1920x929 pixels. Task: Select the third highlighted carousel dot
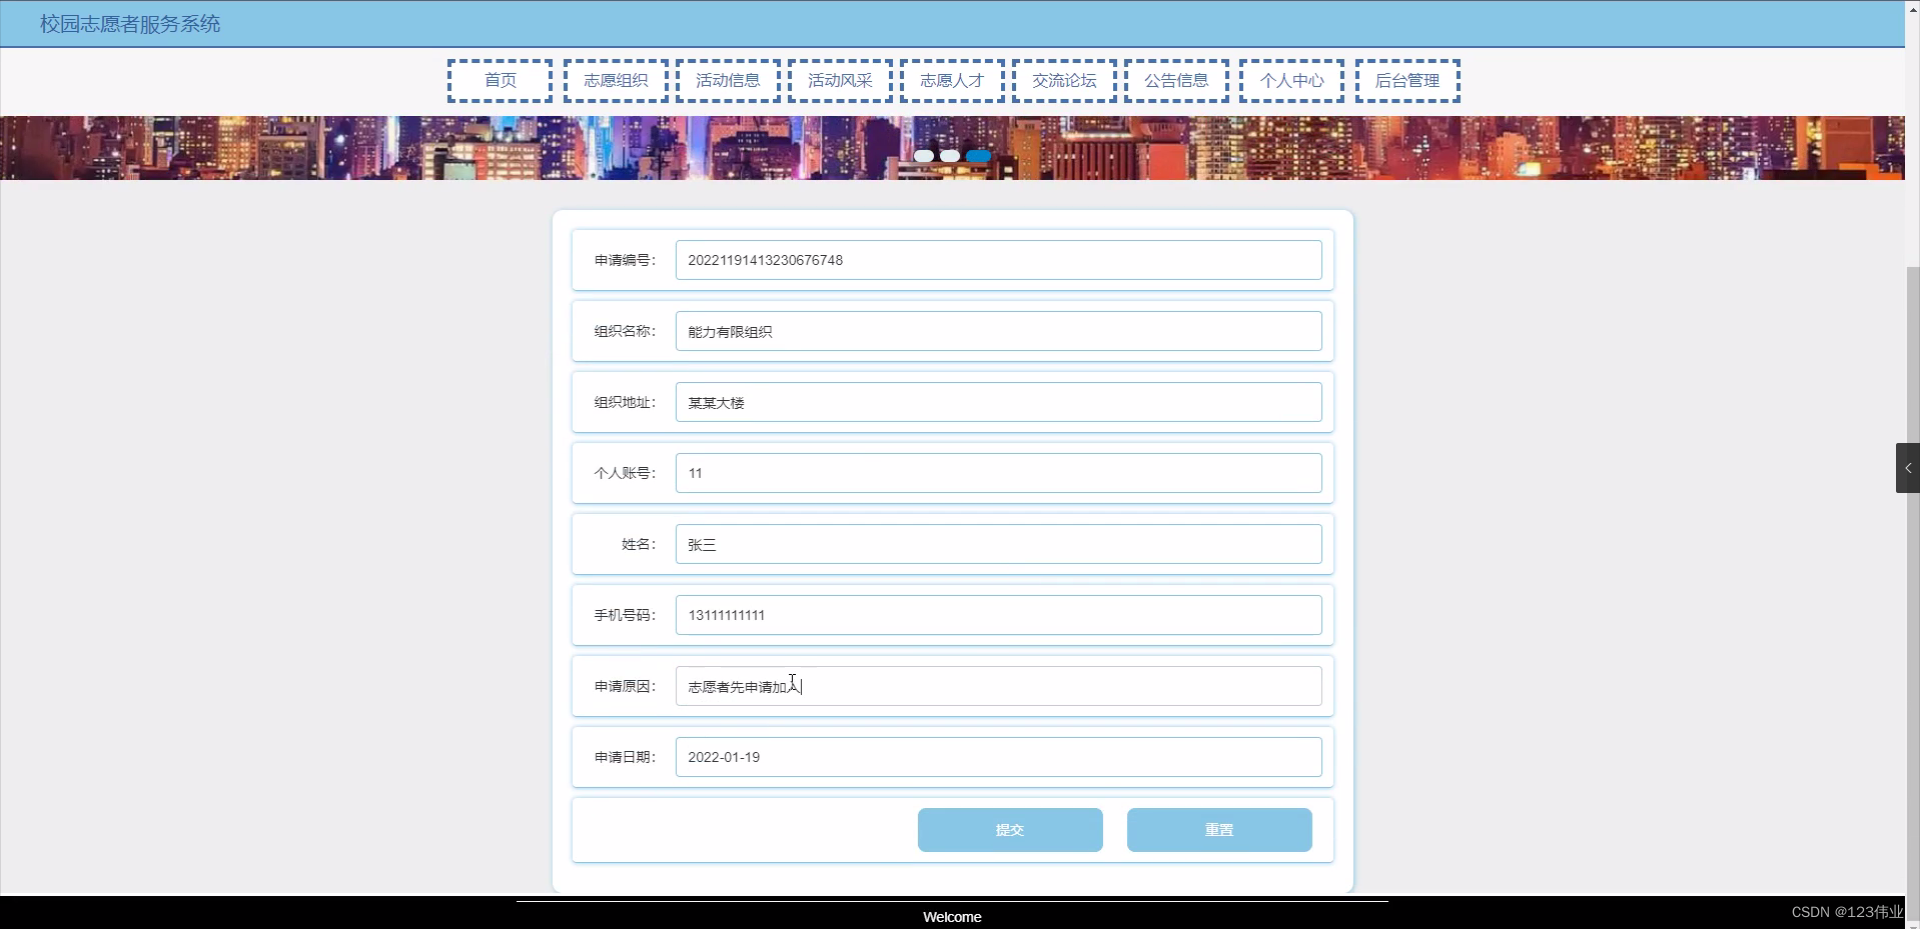point(979,156)
